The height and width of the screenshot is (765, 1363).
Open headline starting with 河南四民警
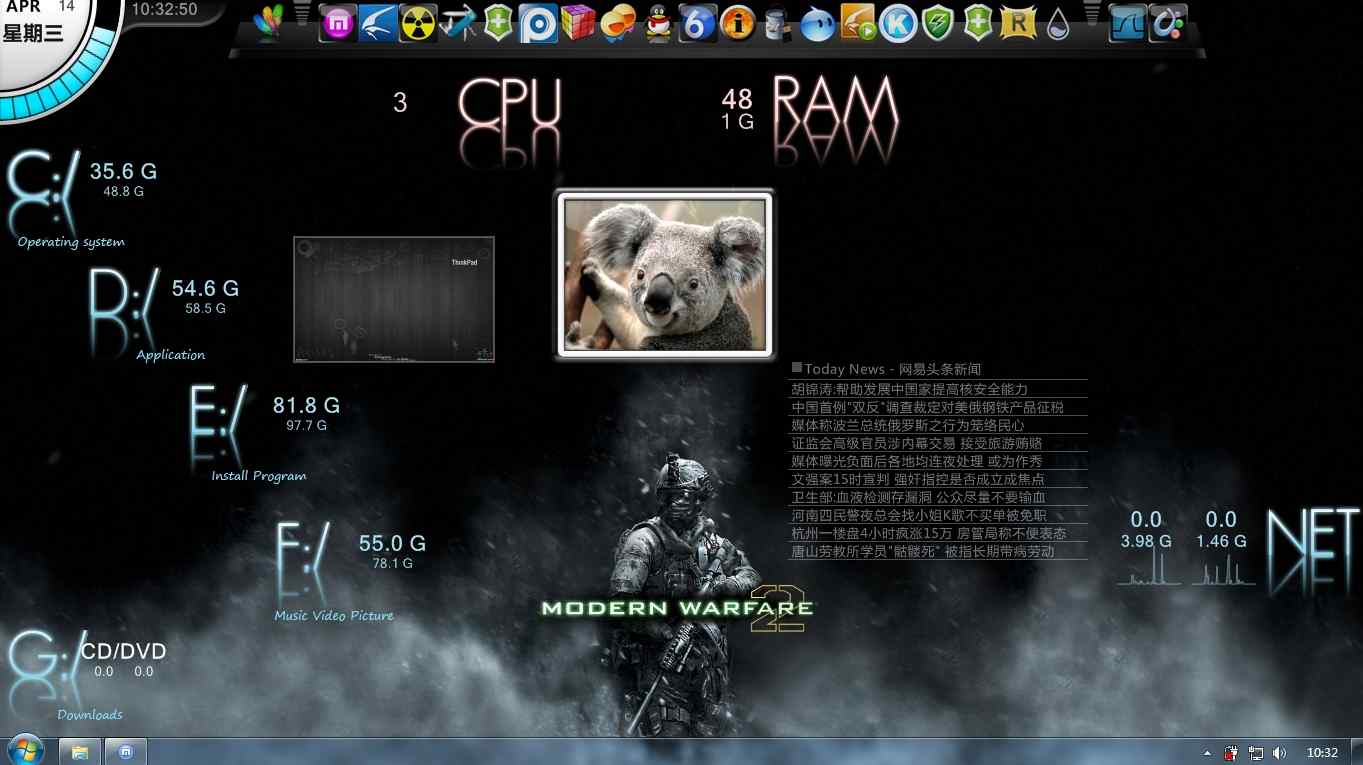(919, 515)
